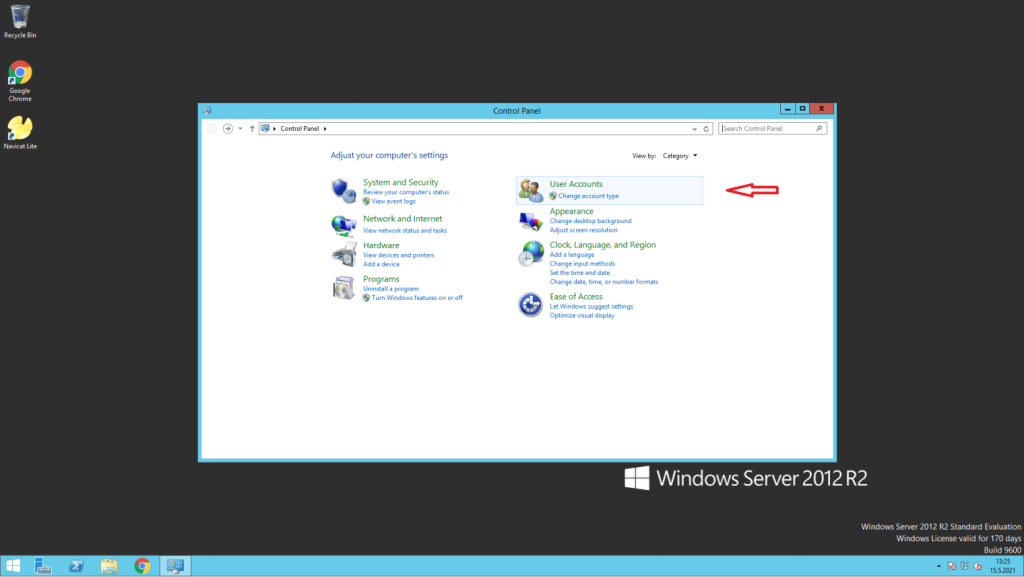Image resolution: width=1024 pixels, height=577 pixels.
Task: Click the network icon in system tray
Action: [965, 566]
